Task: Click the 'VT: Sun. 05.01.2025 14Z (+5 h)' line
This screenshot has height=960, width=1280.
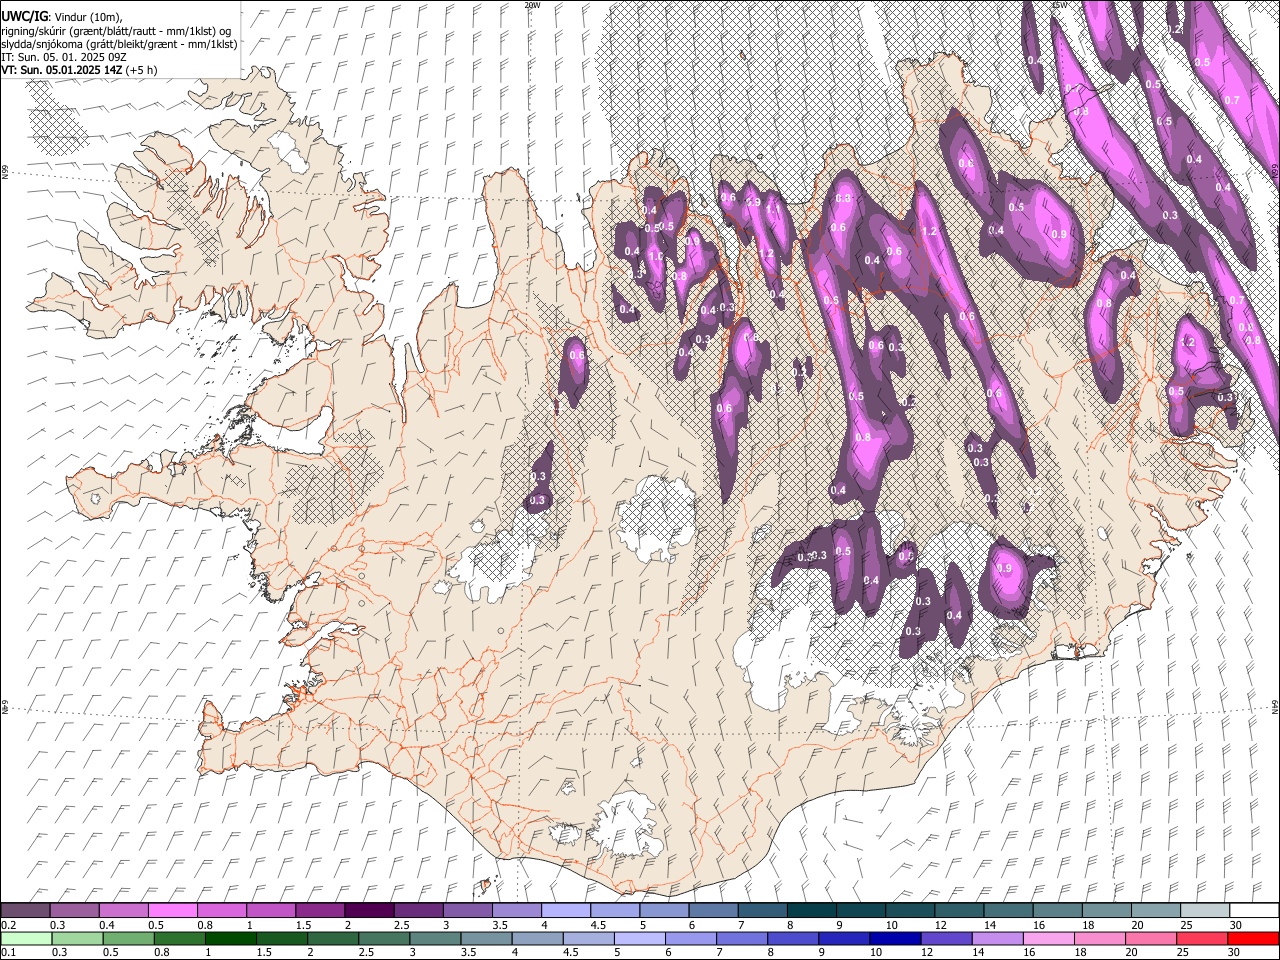Action: click(x=79, y=71)
